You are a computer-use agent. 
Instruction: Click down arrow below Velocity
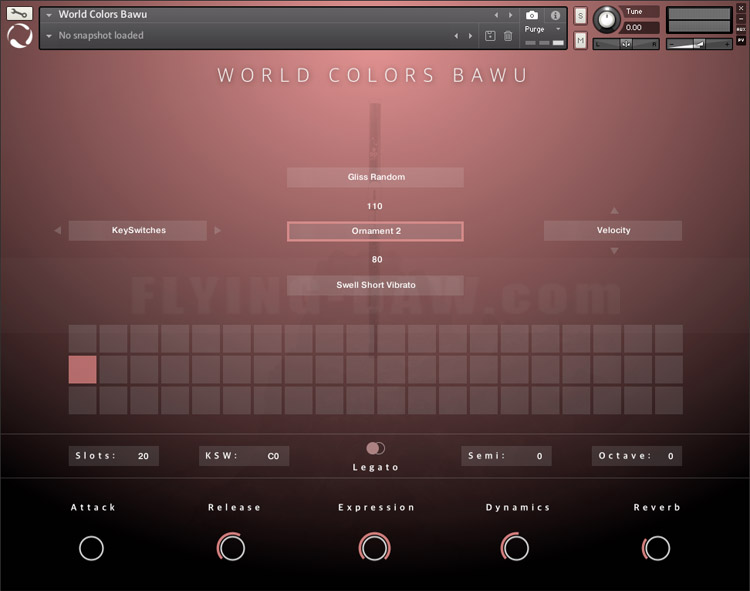coord(614,251)
